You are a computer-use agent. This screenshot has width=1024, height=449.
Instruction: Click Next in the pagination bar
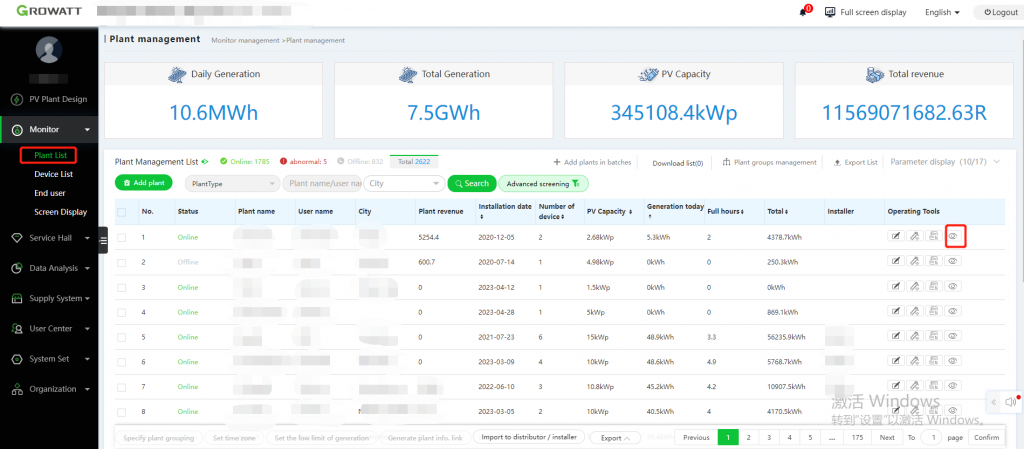(x=887, y=437)
